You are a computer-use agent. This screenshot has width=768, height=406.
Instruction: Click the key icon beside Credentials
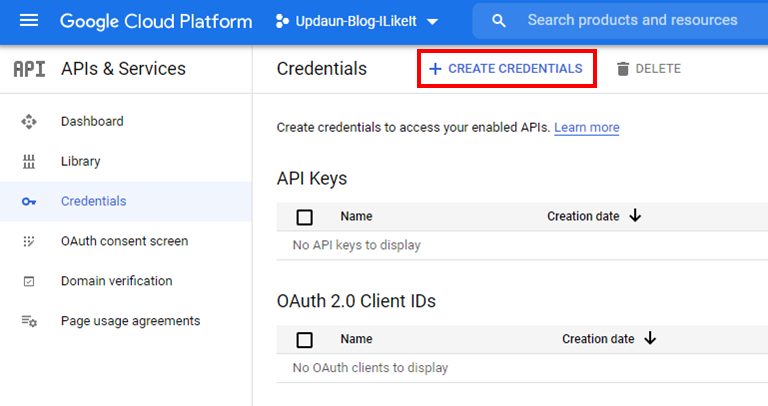[29, 201]
